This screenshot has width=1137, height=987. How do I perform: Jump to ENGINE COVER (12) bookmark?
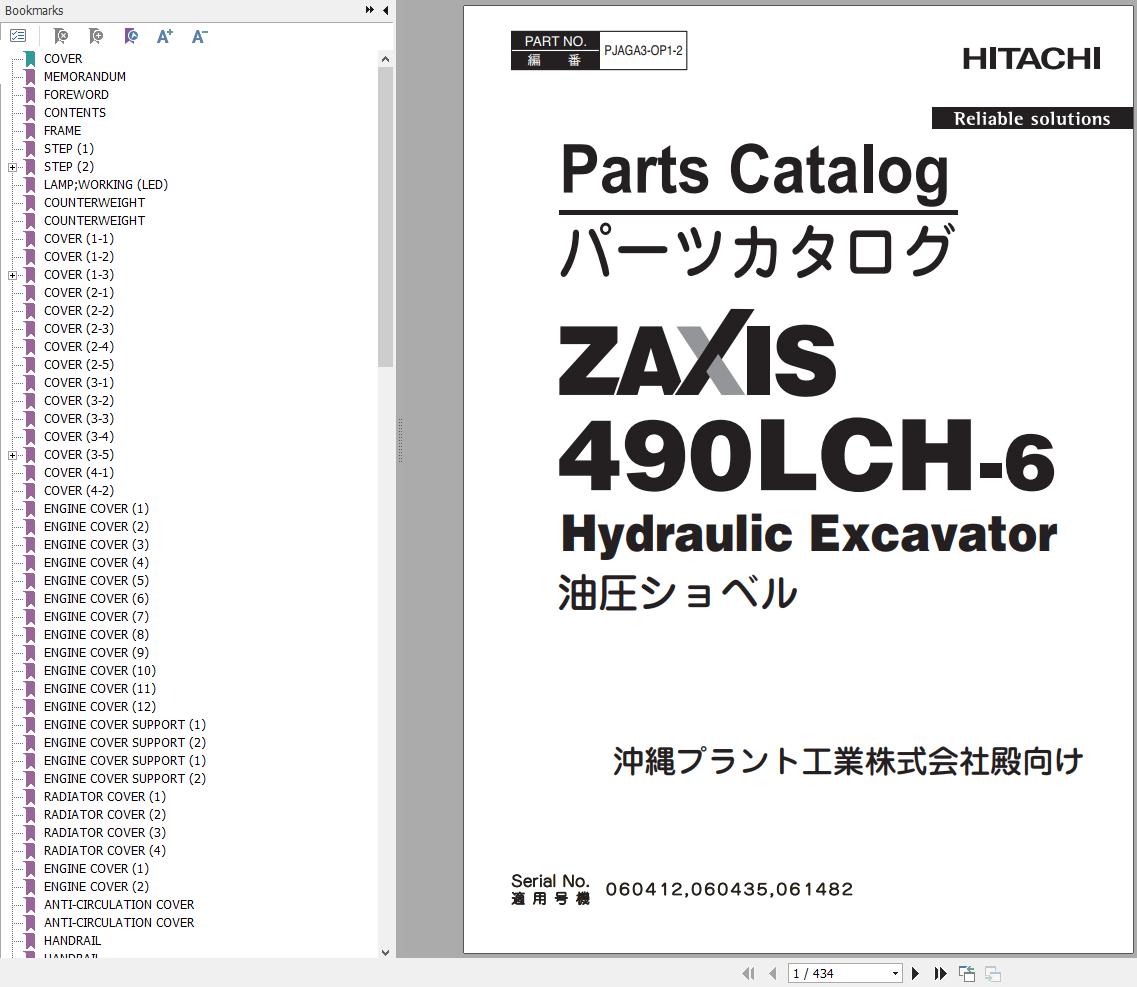pyautogui.click(x=100, y=706)
